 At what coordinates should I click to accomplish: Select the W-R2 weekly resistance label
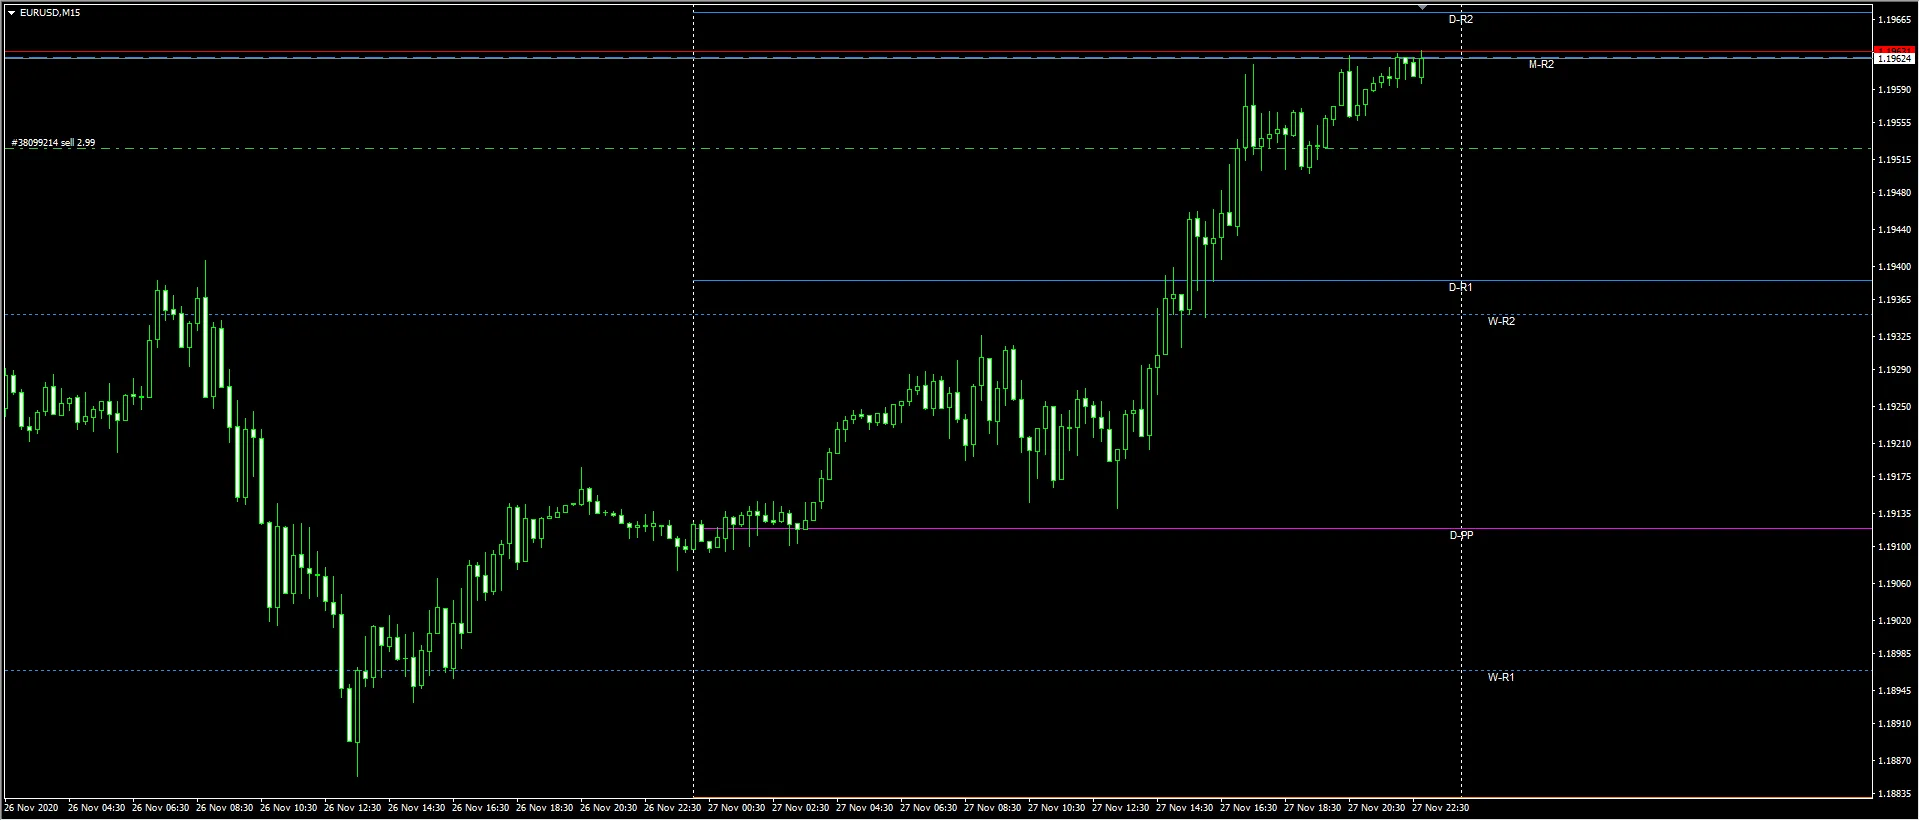tap(1500, 322)
